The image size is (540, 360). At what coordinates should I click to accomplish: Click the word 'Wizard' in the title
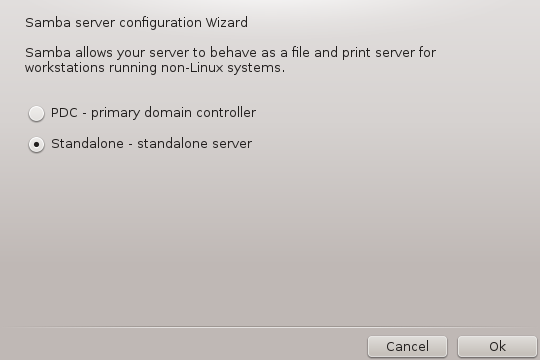(227, 23)
